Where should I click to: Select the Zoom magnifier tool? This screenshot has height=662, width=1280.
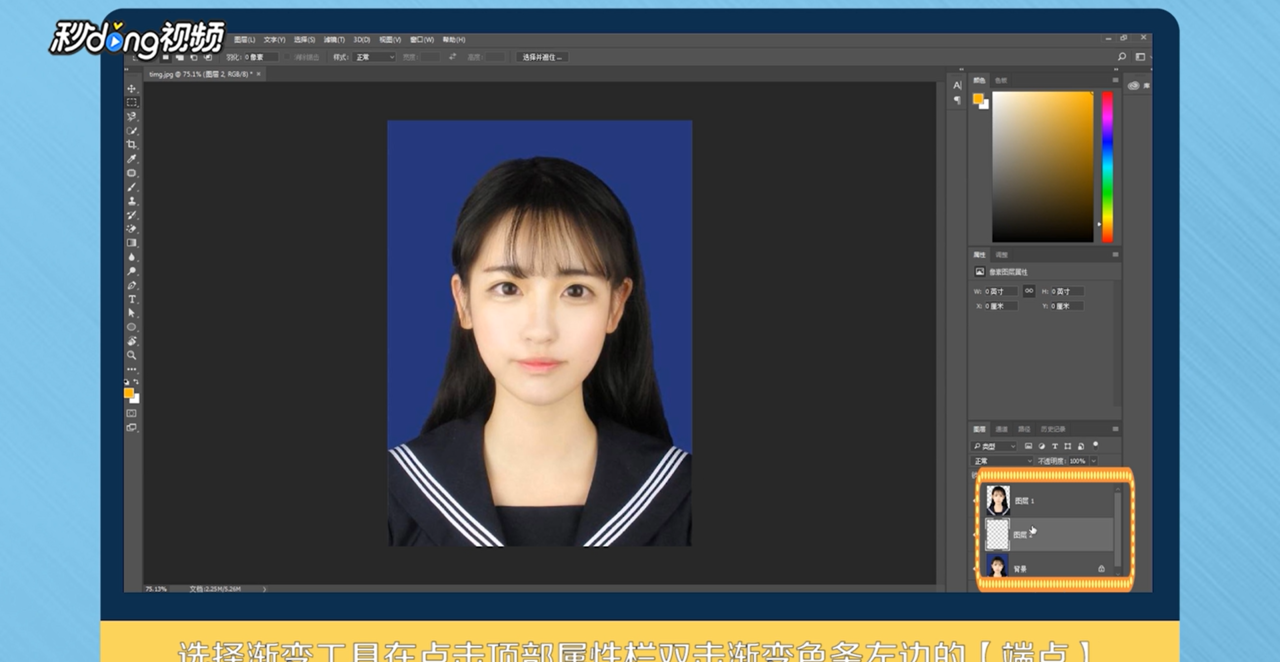tap(132, 355)
